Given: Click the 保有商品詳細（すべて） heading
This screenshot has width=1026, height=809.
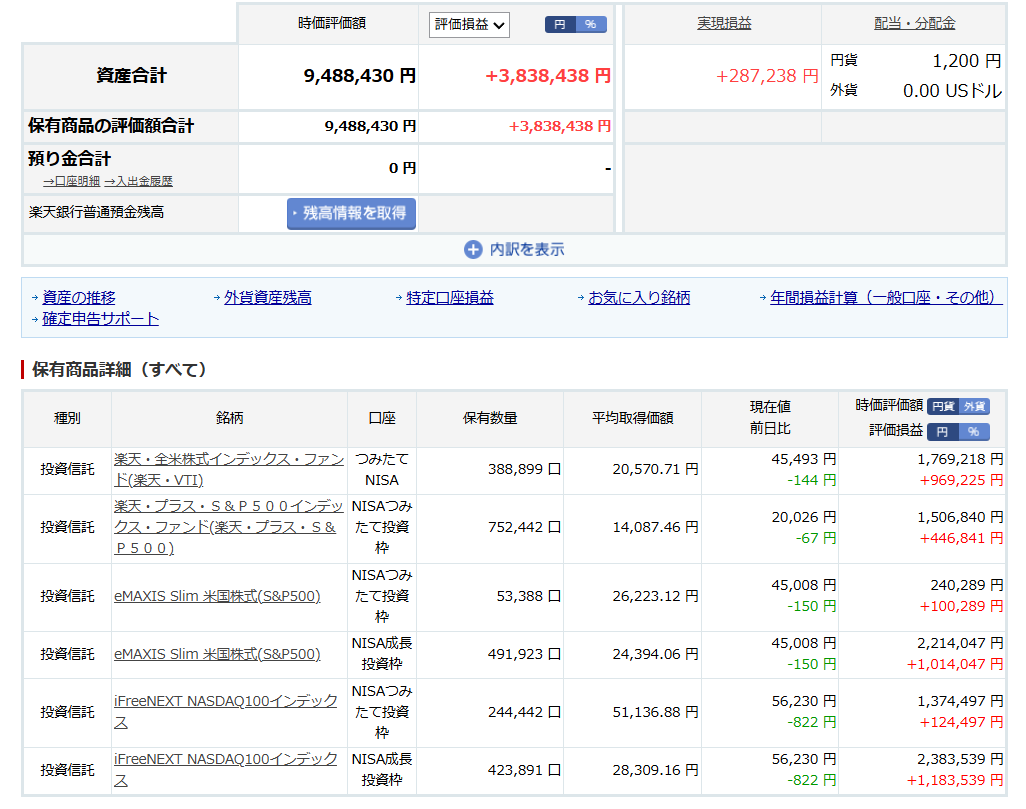Looking at the screenshot, I should (119, 370).
